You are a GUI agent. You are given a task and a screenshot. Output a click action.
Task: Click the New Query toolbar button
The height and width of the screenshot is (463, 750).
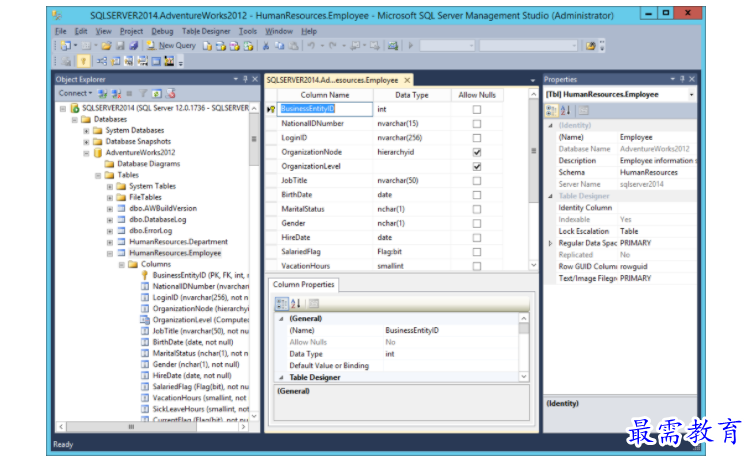point(171,45)
